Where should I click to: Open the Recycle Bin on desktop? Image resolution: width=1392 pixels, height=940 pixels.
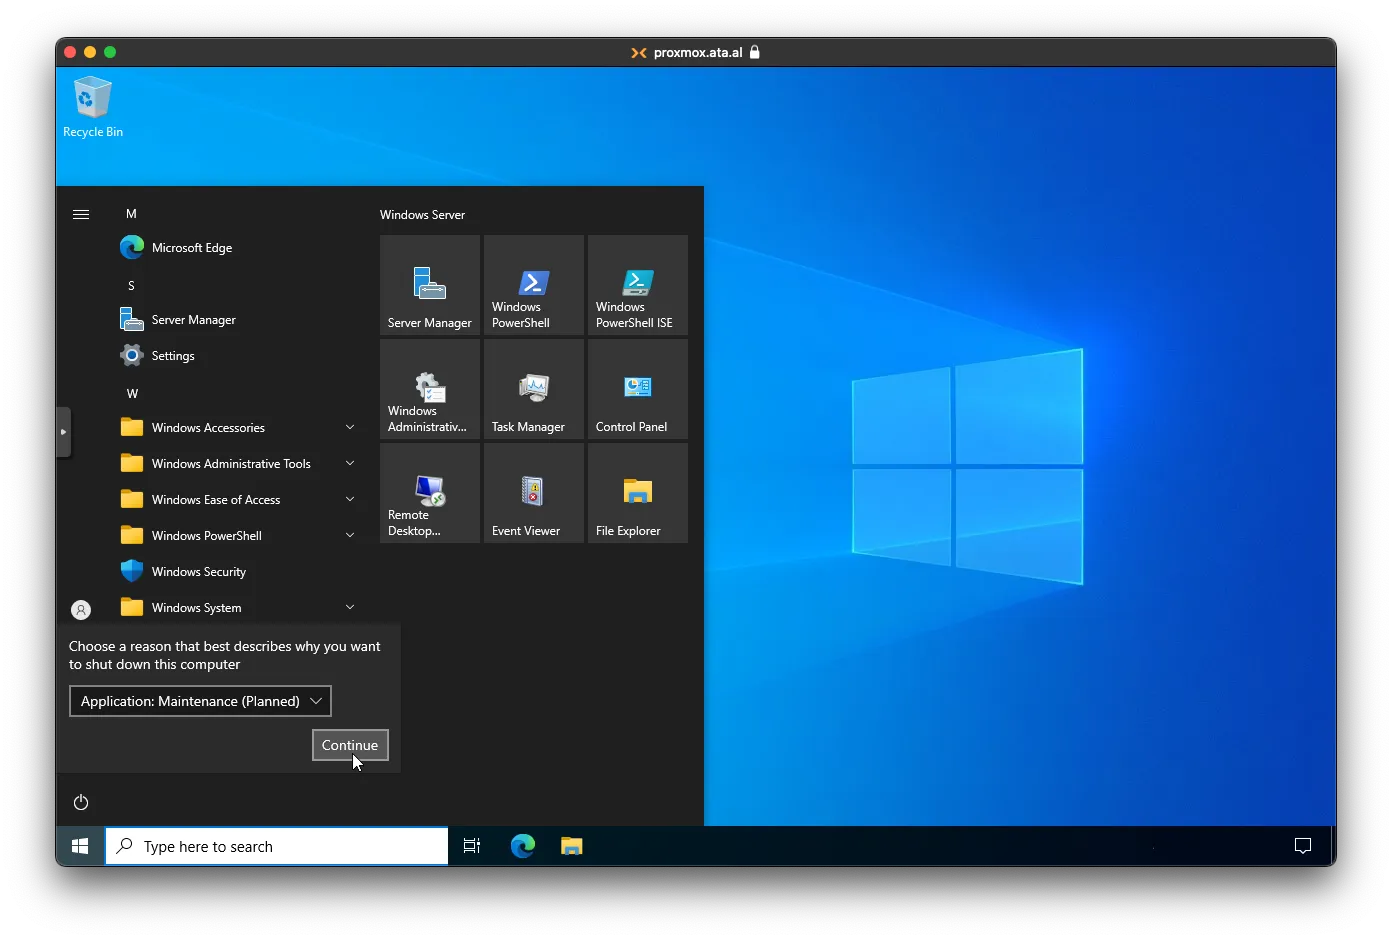click(x=93, y=107)
